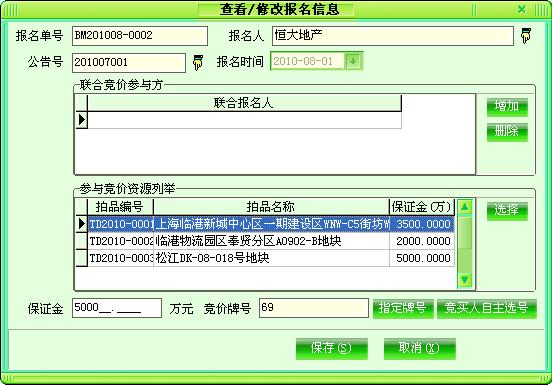
Task: Click the empty first row under 联合报名人
Action: [244, 120]
